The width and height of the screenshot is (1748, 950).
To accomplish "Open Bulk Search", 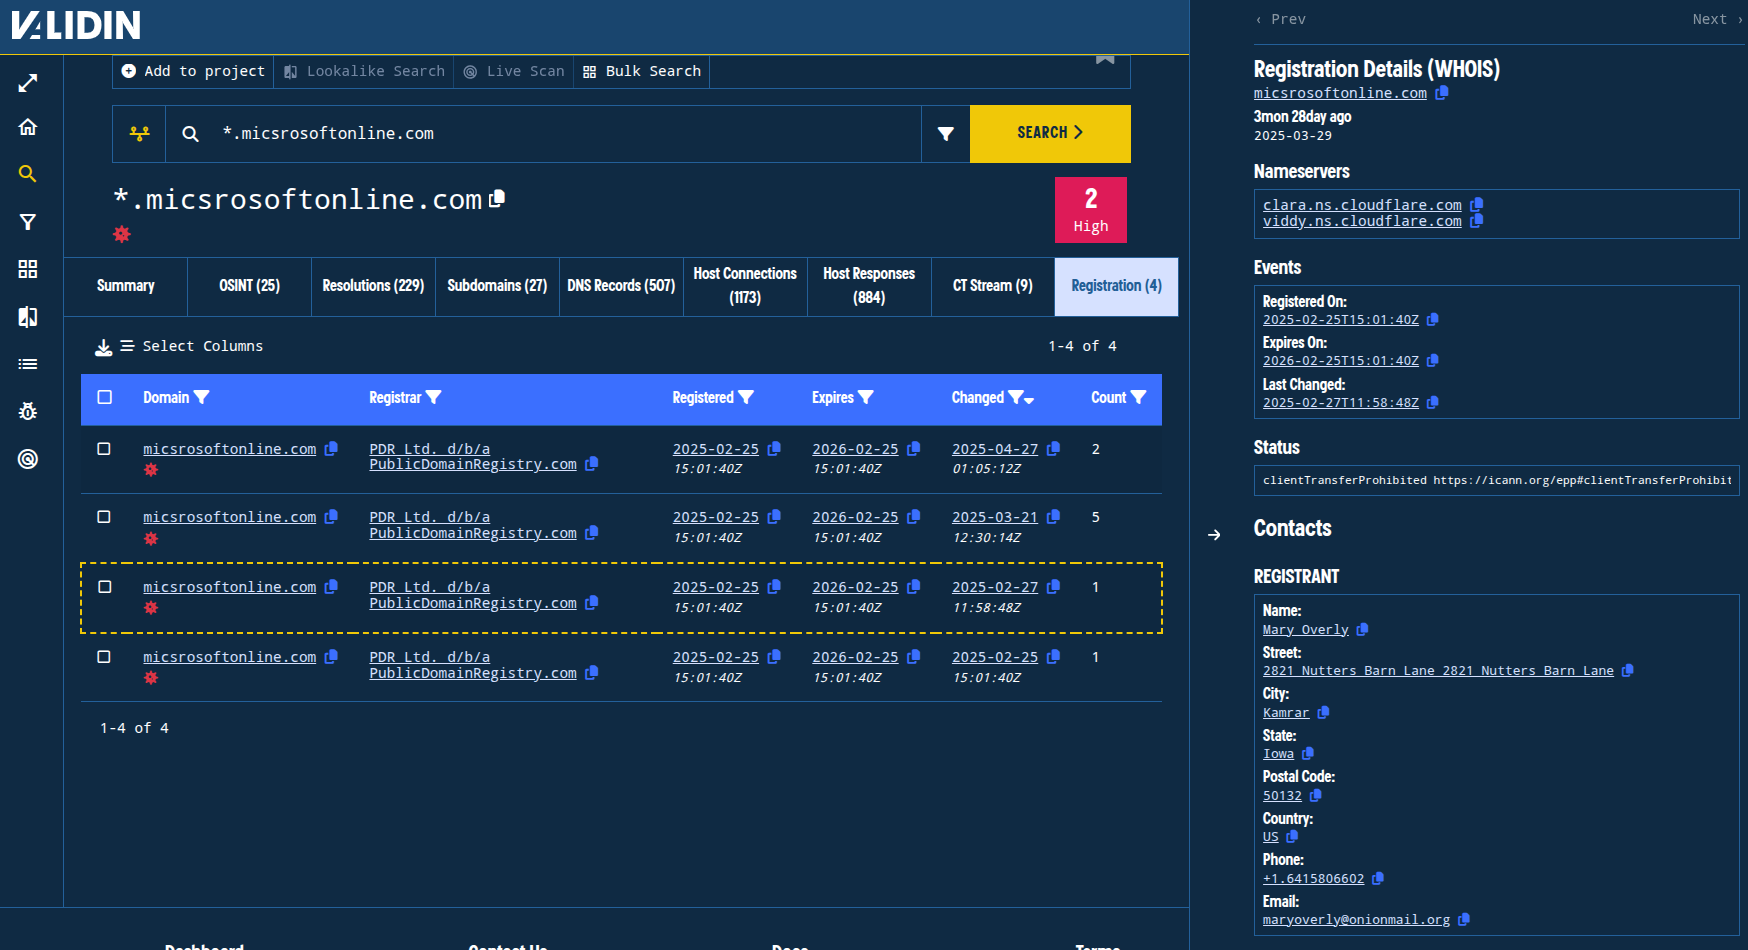I will pyautogui.click(x=642, y=71).
